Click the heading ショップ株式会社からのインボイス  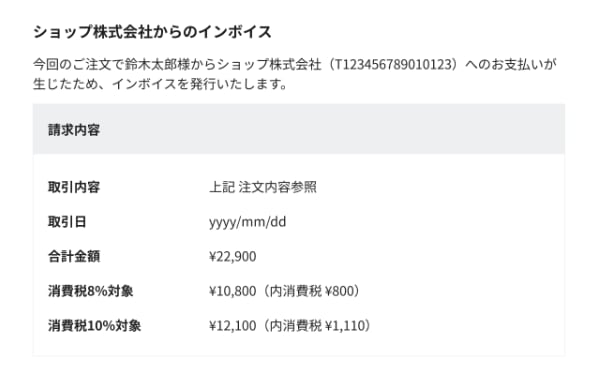tap(152, 32)
